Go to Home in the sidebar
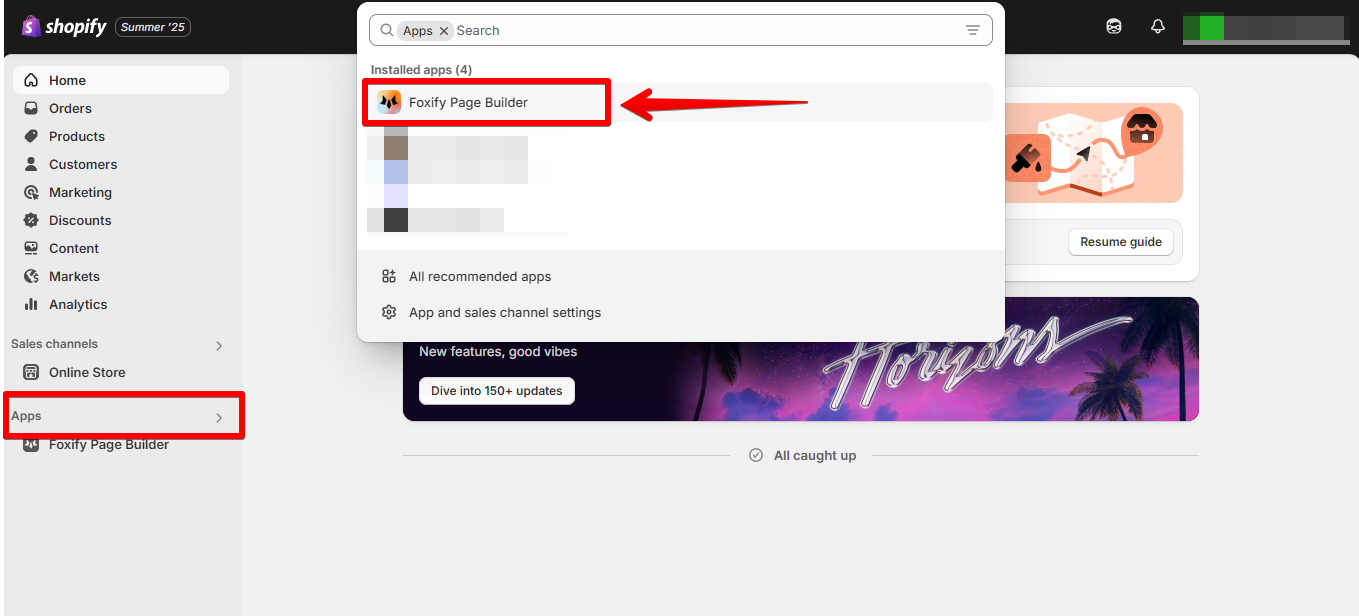 click(x=121, y=80)
